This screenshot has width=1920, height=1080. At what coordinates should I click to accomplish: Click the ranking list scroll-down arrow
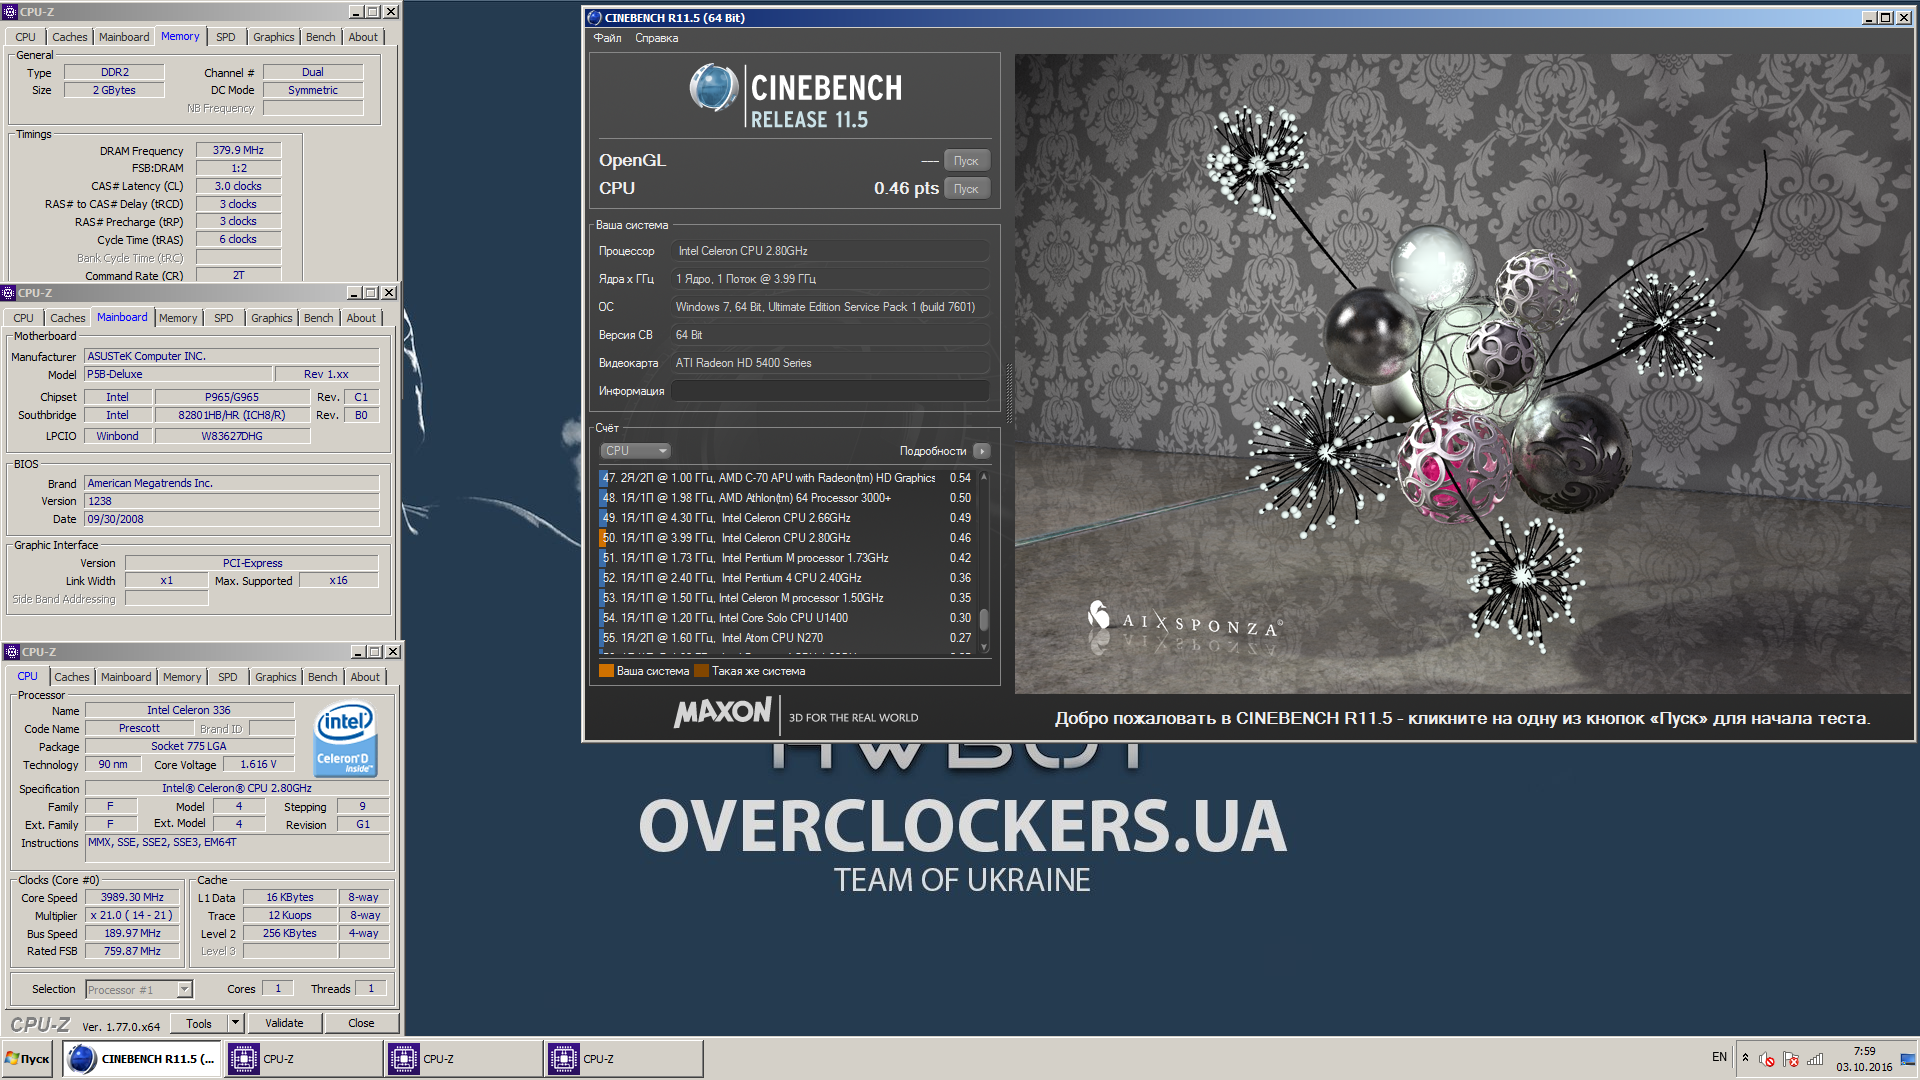[984, 647]
